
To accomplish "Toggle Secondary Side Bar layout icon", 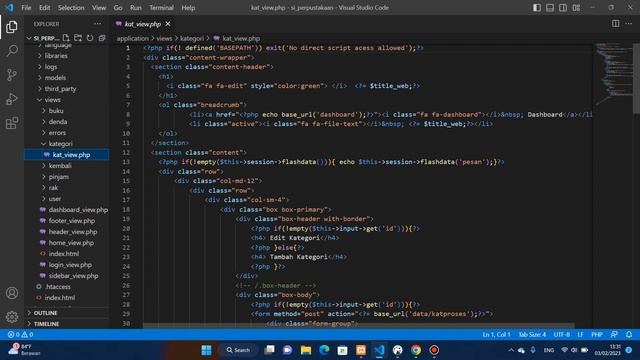I will pyautogui.click(x=563, y=7).
